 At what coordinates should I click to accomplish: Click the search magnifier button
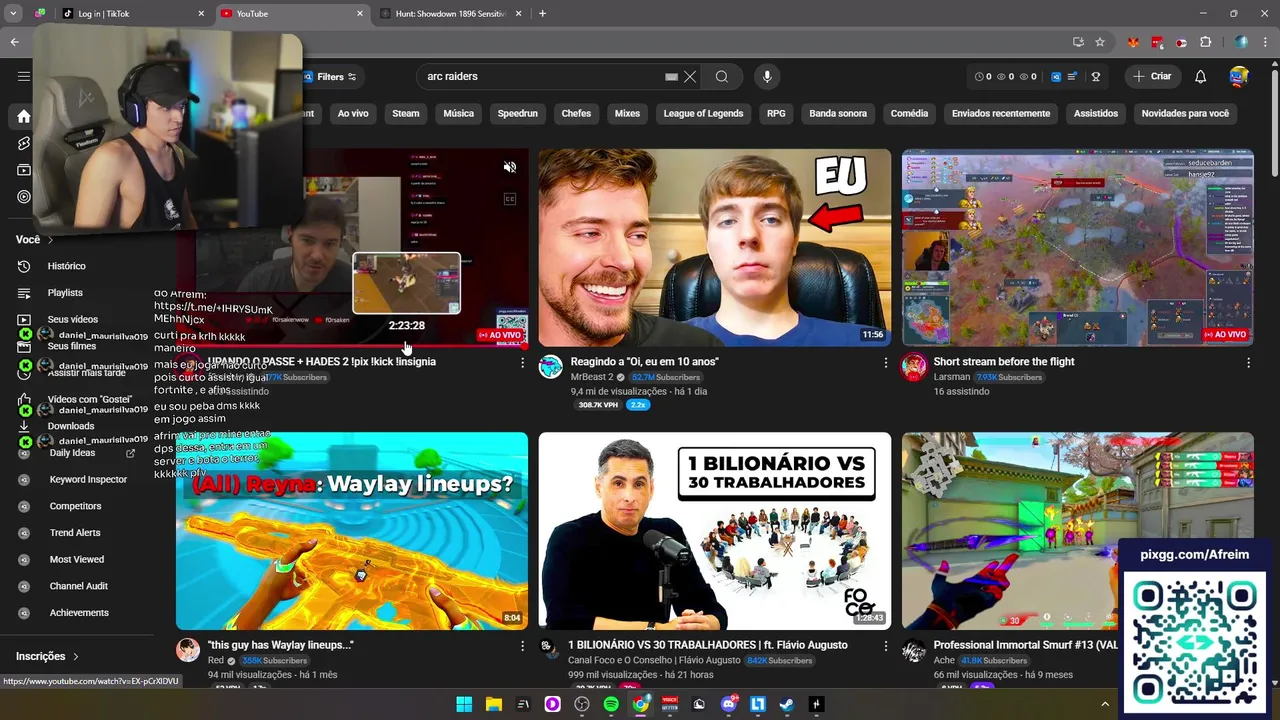[722, 76]
